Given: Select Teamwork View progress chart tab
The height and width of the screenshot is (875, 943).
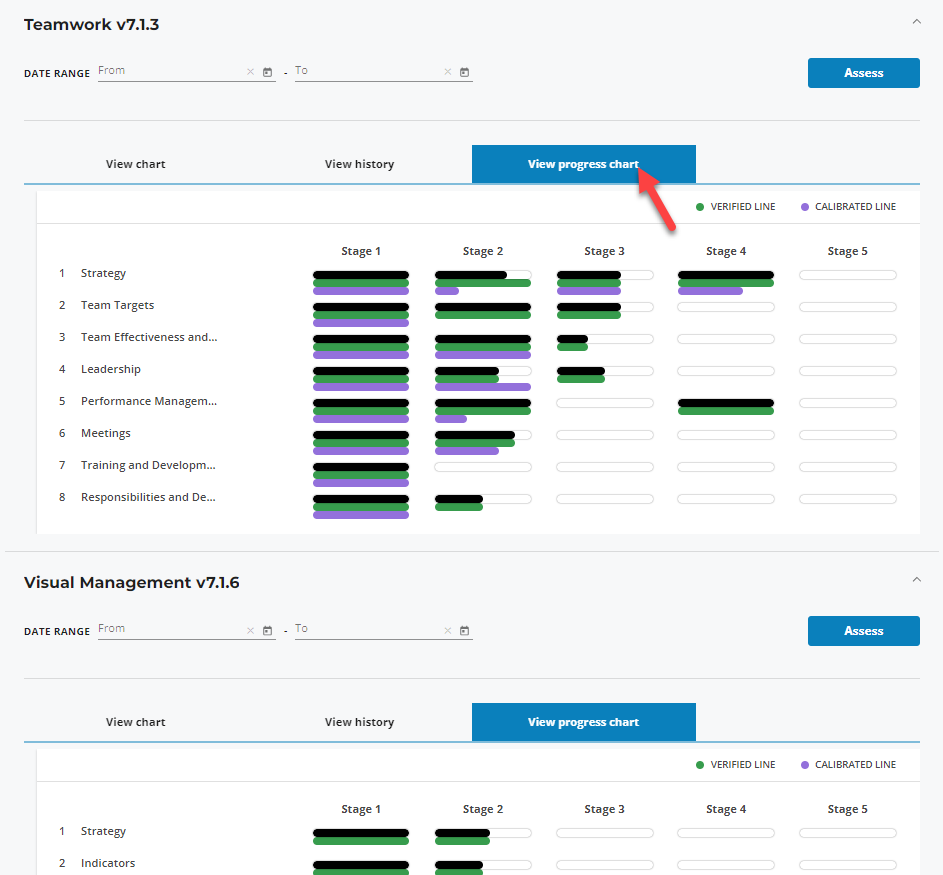Looking at the screenshot, I should (x=583, y=164).
